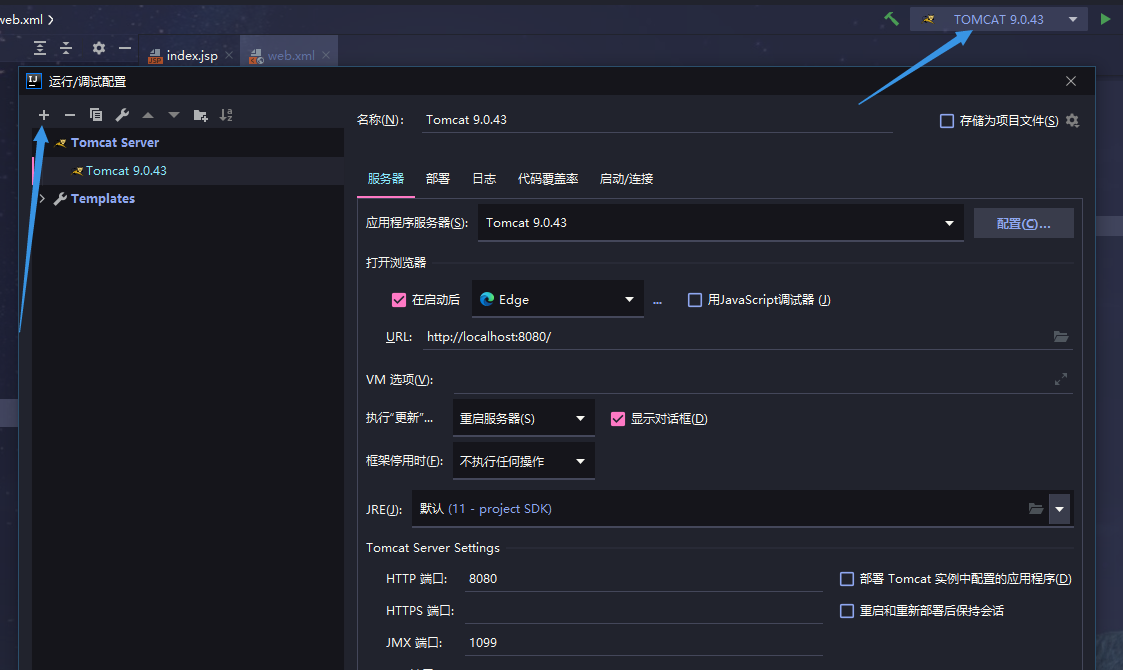Enable 部署 Tomcat 实例中配置的应用程序 checkbox
The image size is (1123, 670).
pos(847,578)
